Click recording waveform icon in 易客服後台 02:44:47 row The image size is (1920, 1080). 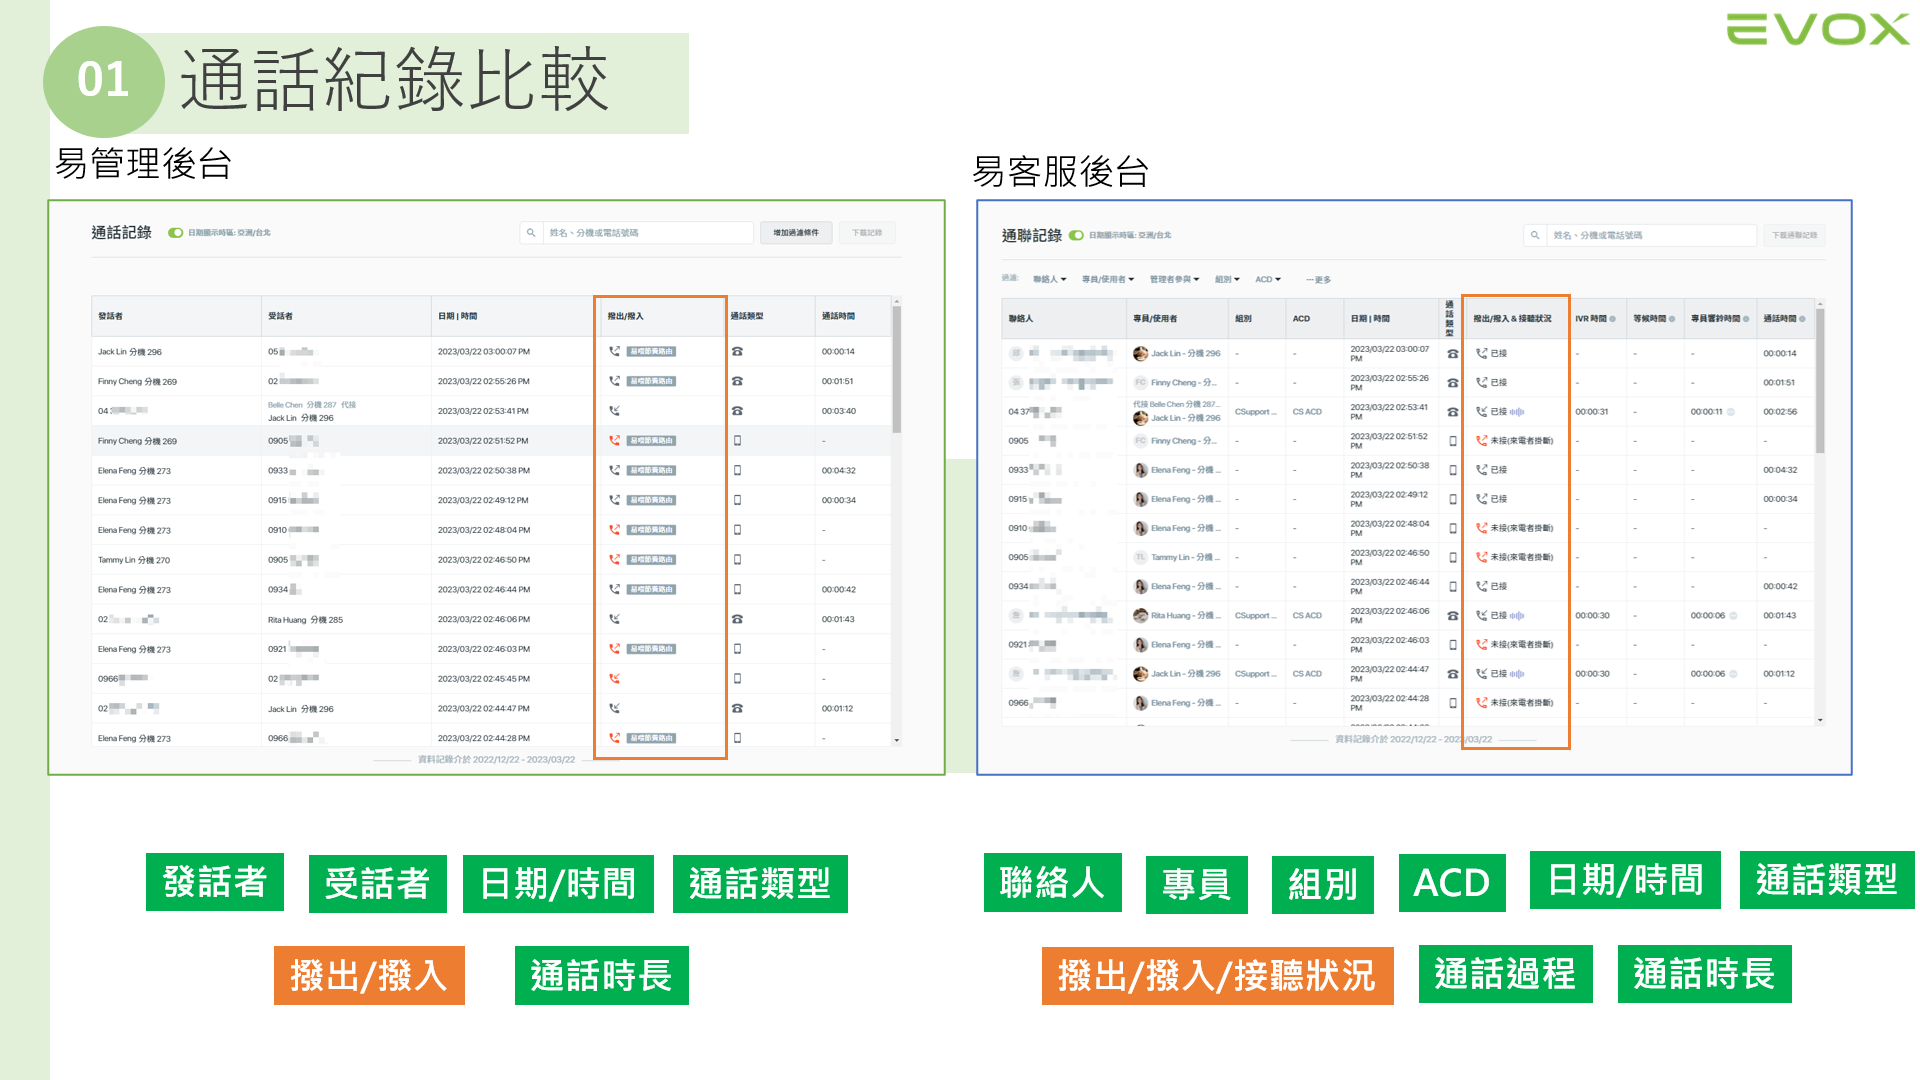pos(1517,674)
